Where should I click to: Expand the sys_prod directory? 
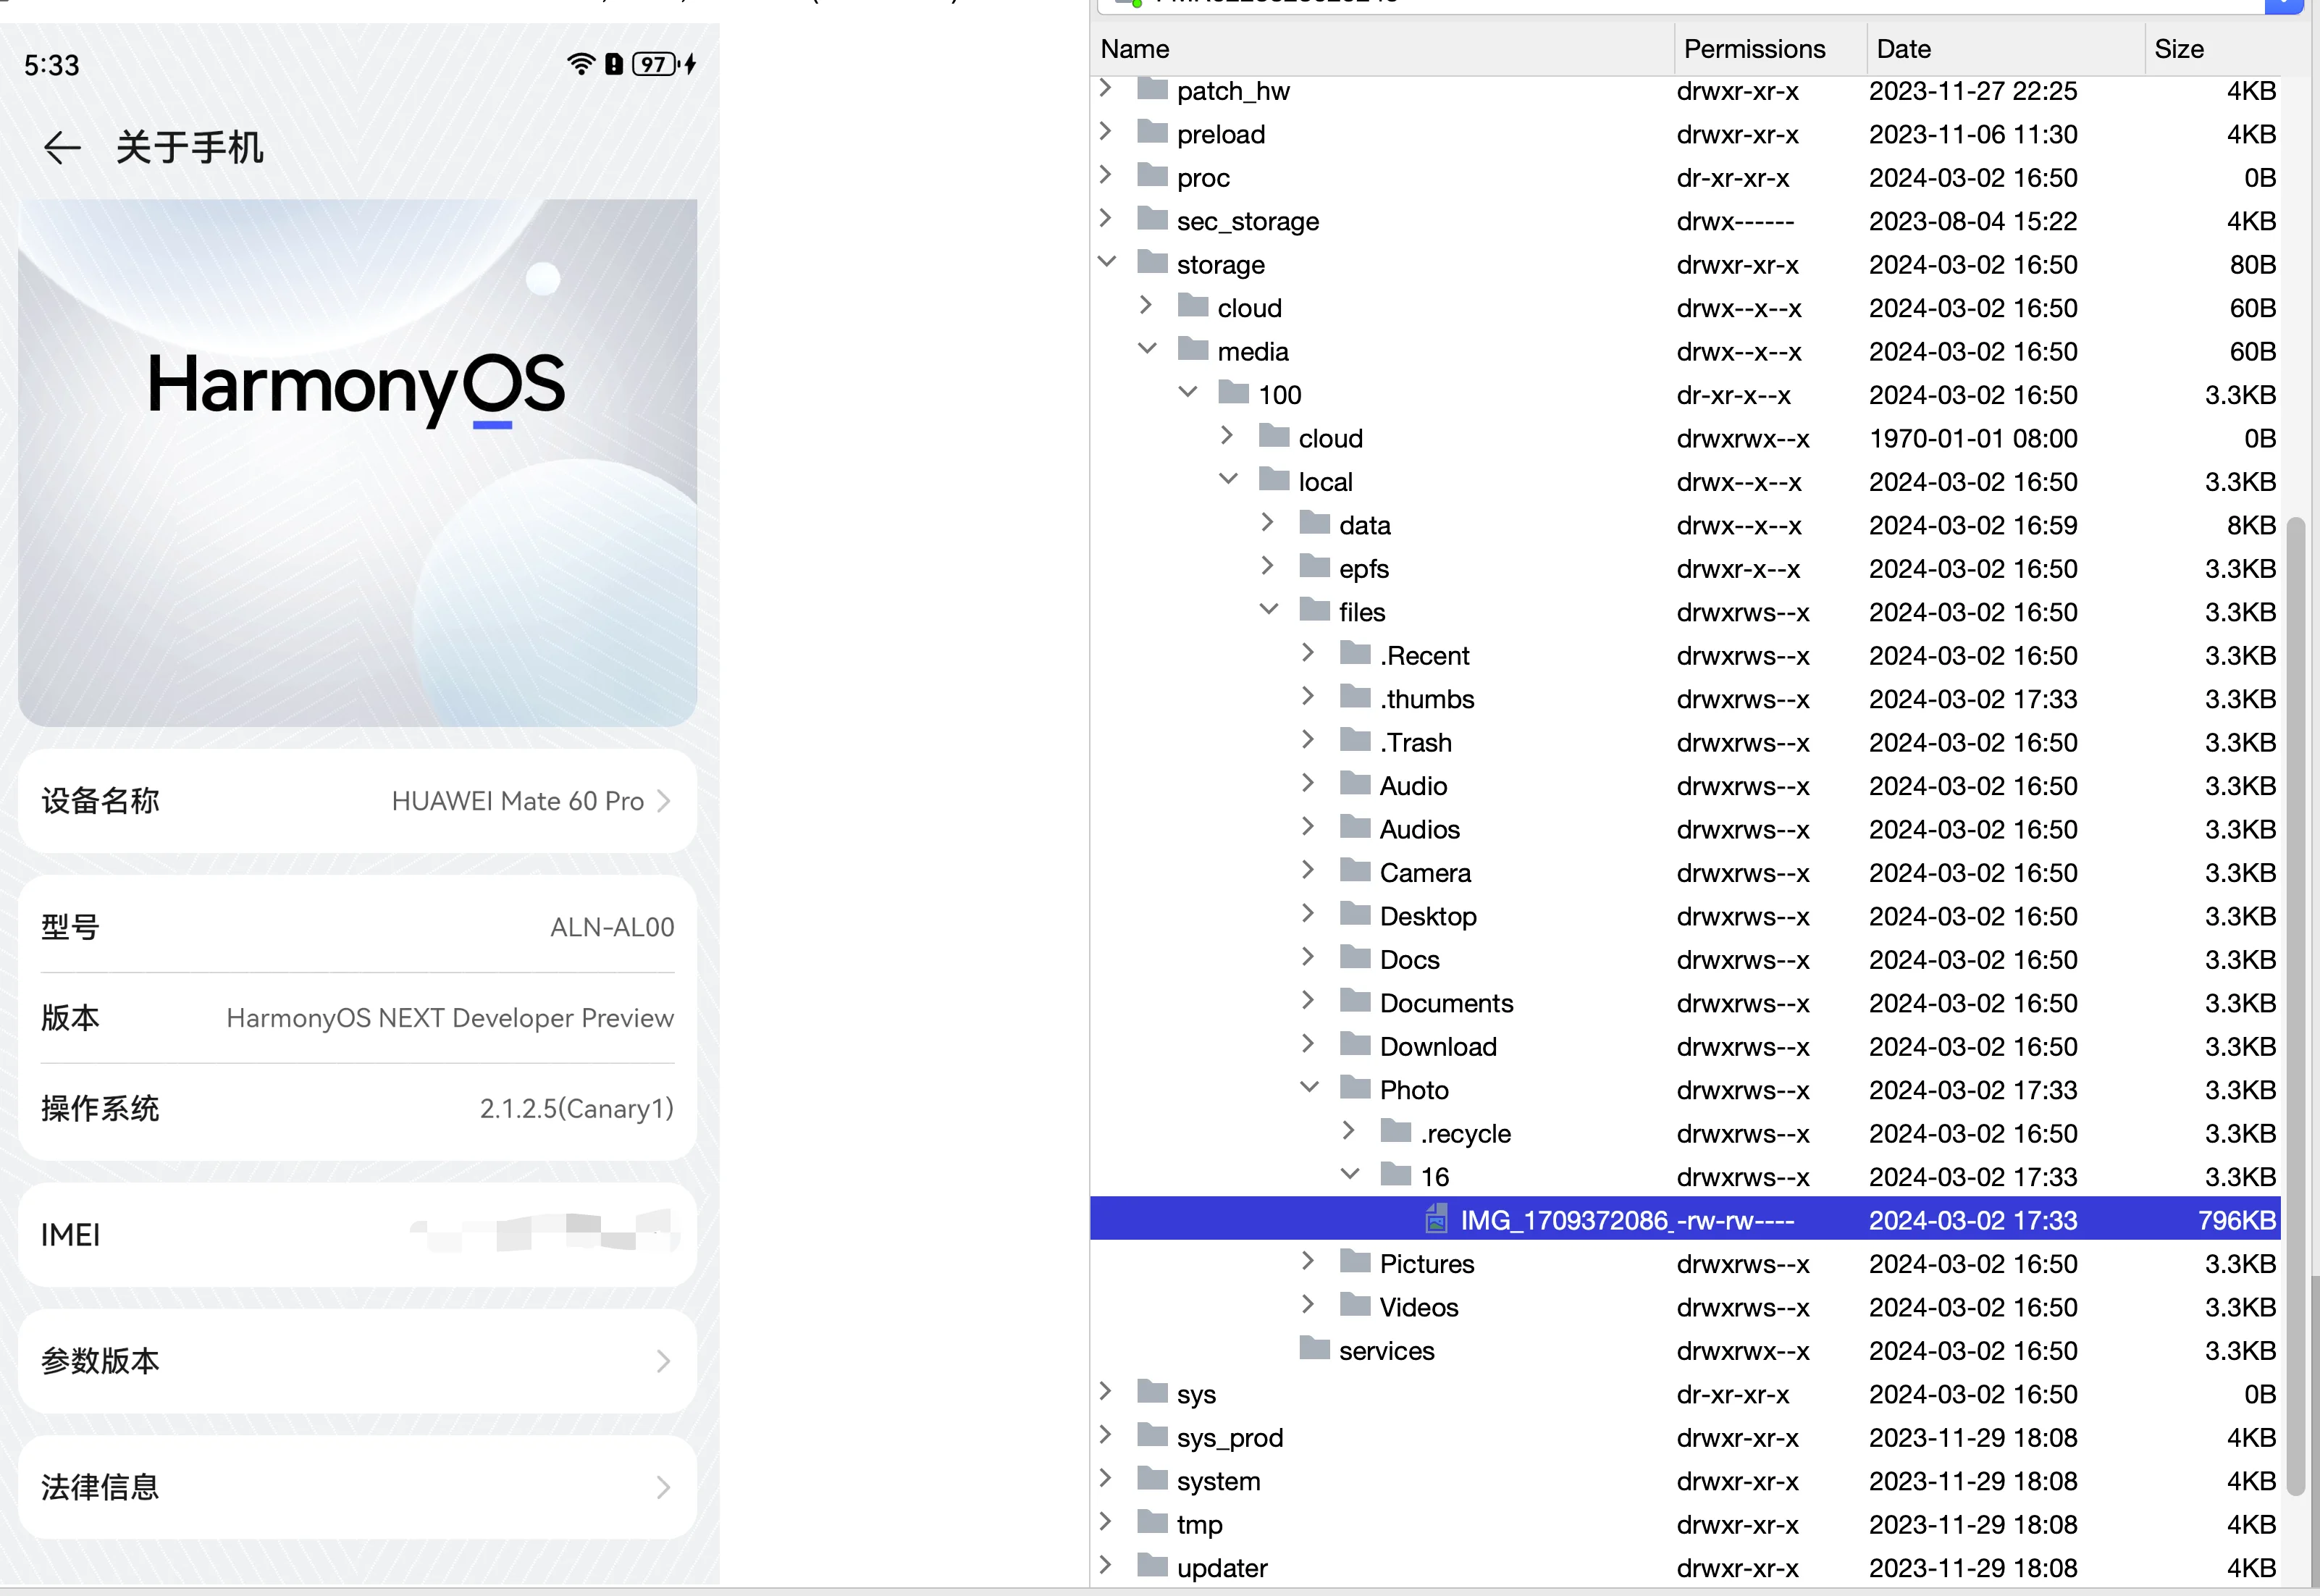pos(1105,1435)
